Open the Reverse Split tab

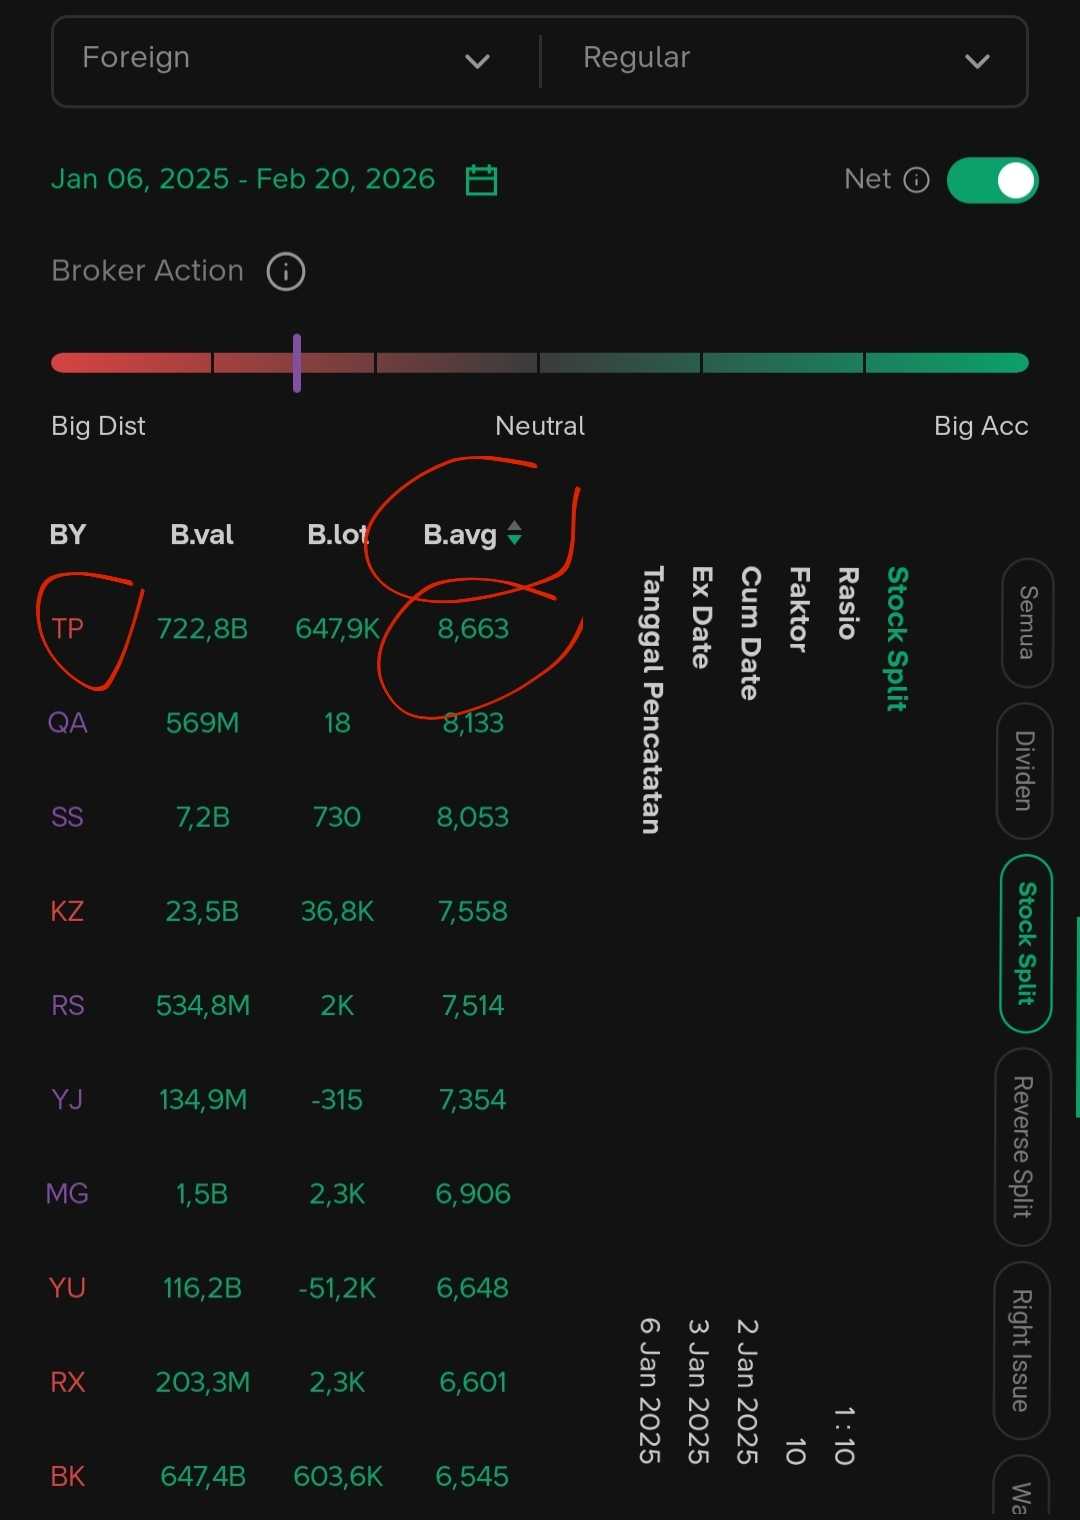[1023, 1147]
